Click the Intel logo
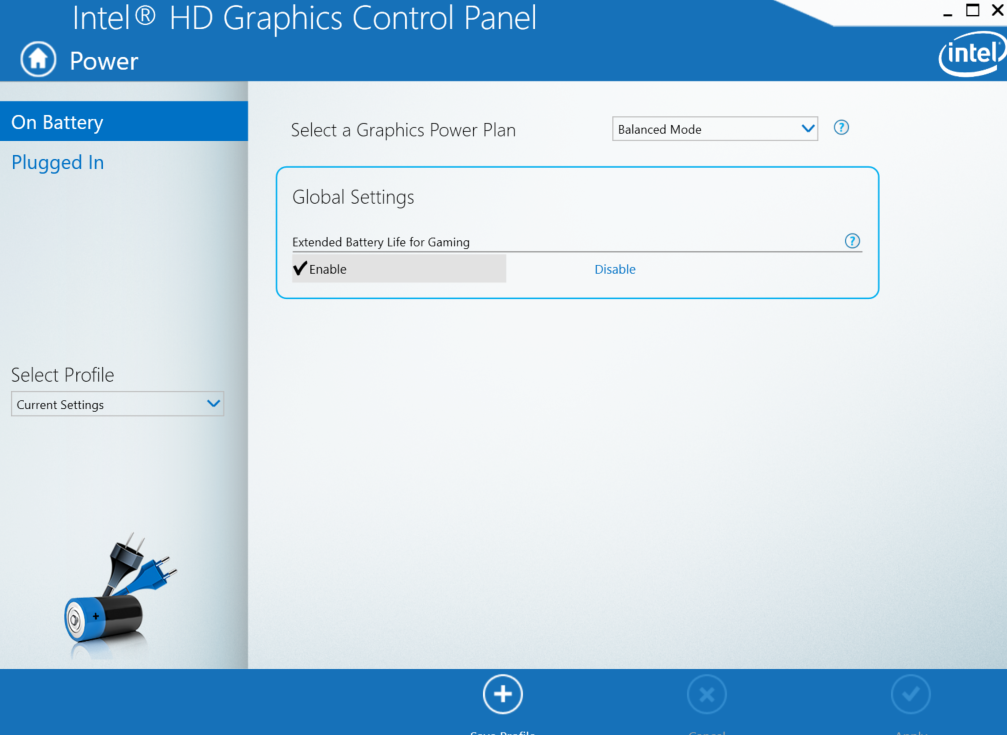The image size is (1007, 735). click(x=971, y=57)
